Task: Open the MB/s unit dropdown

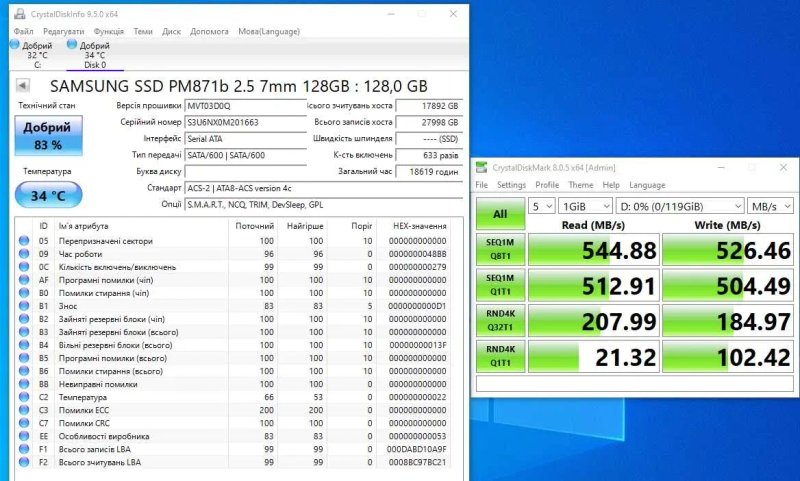Action: click(x=771, y=206)
